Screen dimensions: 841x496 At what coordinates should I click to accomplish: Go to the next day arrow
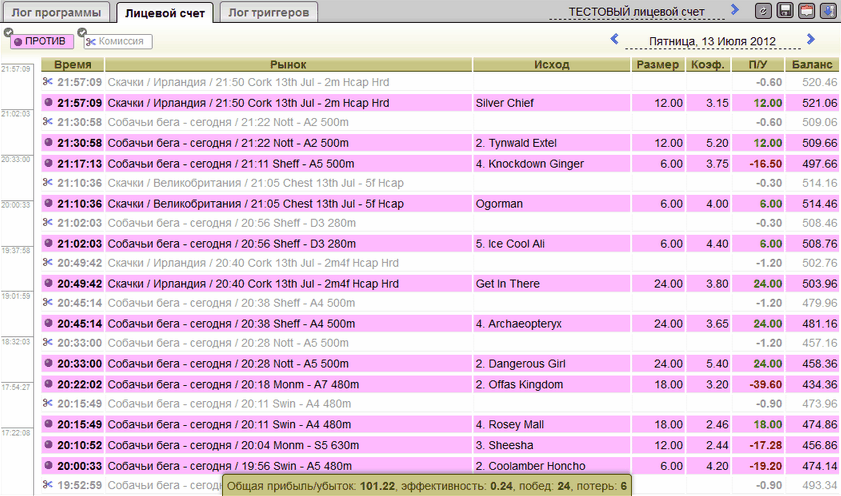811,39
